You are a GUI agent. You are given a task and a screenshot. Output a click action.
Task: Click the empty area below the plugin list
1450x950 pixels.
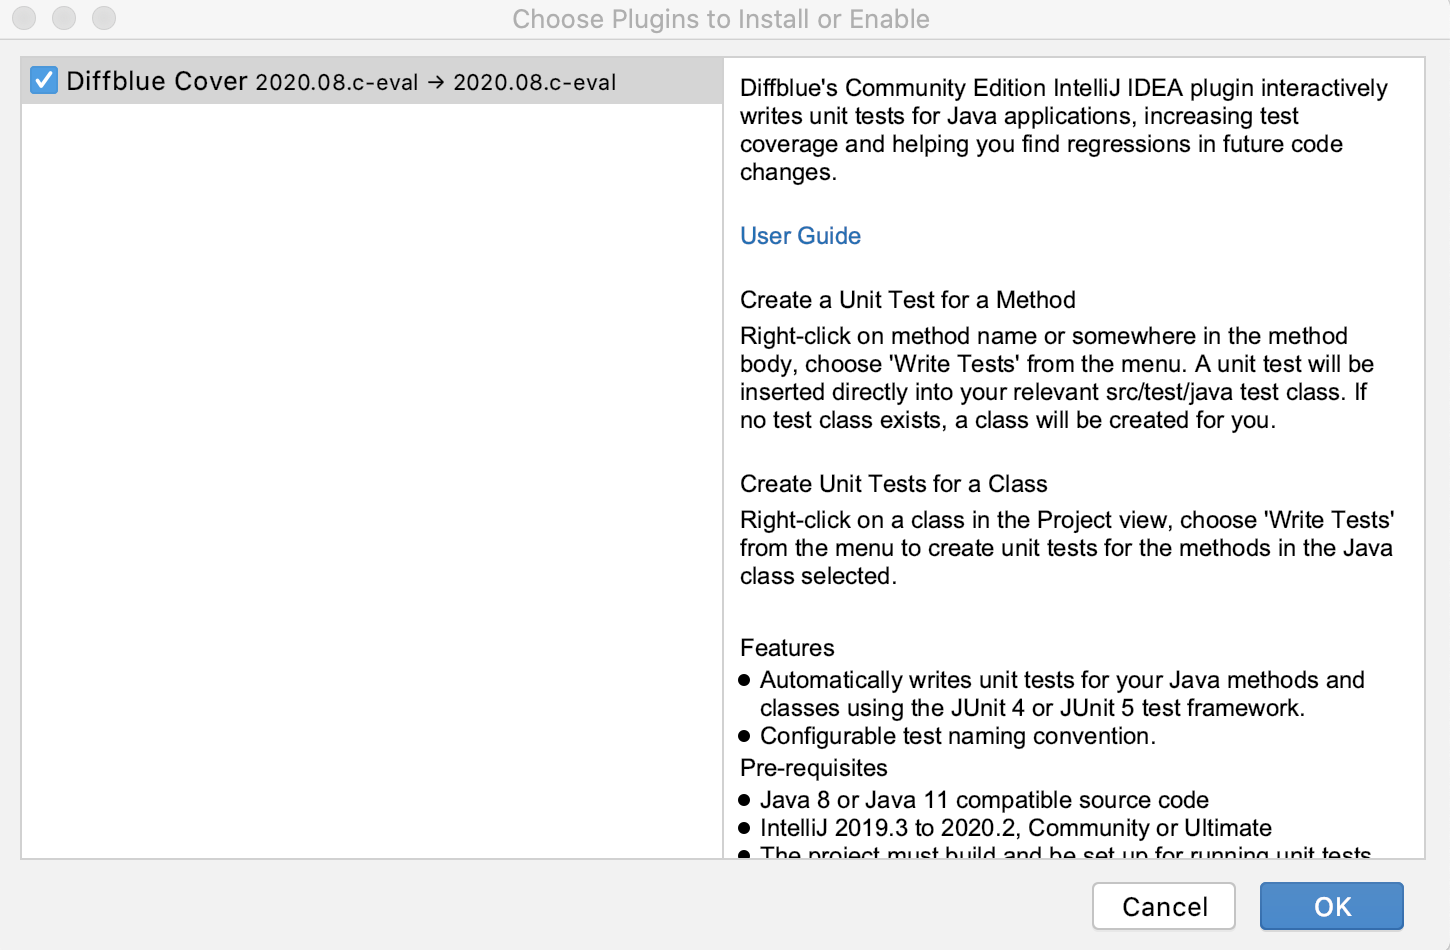371,480
